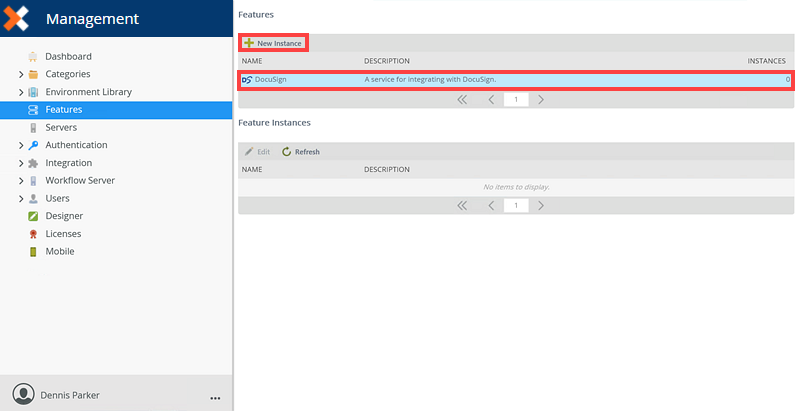Expand the Users tree node
800x411 pixels.
tap(21, 198)
